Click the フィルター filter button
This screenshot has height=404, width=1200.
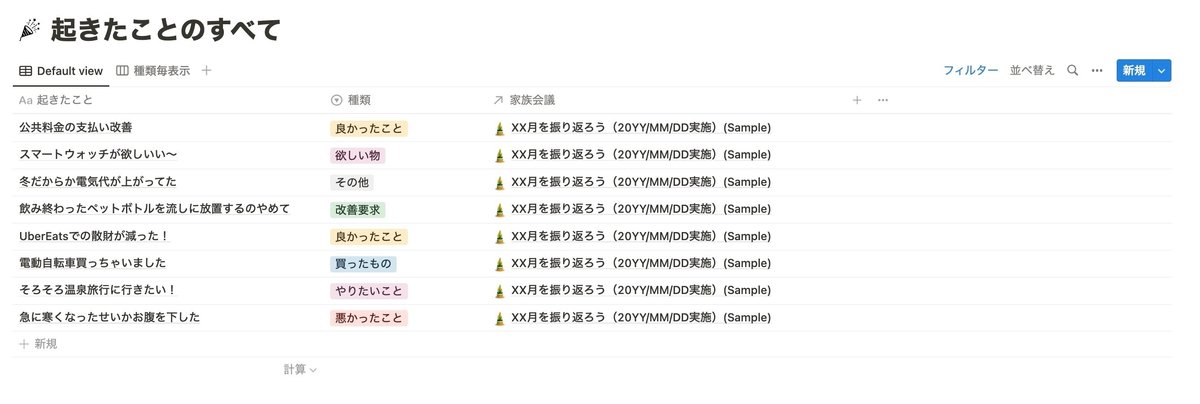970,71
